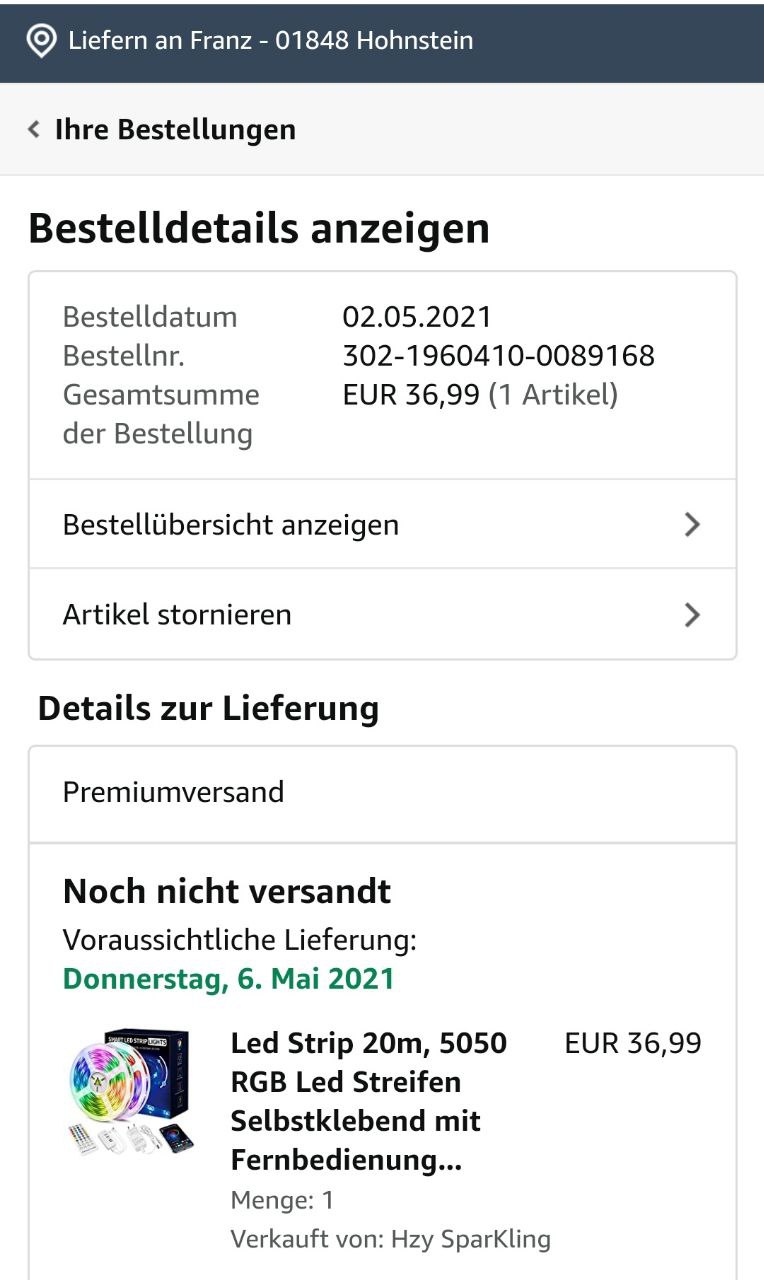Viewport: 764px width, 1280px height.
Task: Tap chevron arrow next to Artikel stornieren
Action: point(692,614)
